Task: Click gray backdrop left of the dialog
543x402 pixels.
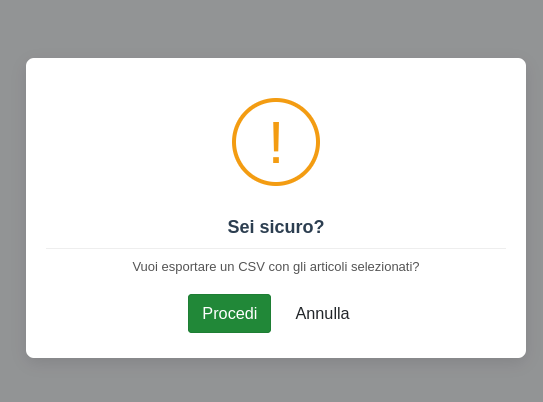Action: tap(12, 208)
